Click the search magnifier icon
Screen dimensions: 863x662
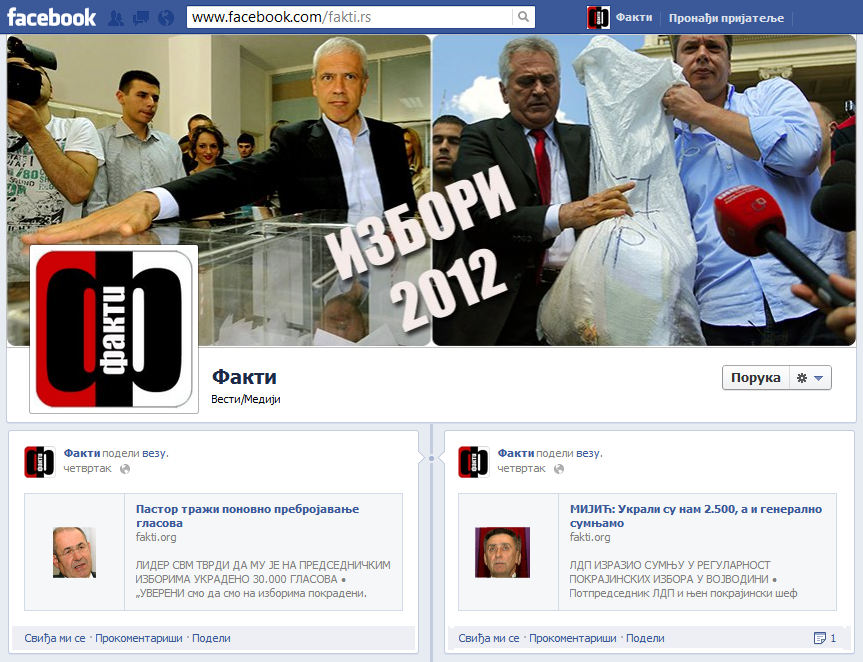[x=522, y=17]
